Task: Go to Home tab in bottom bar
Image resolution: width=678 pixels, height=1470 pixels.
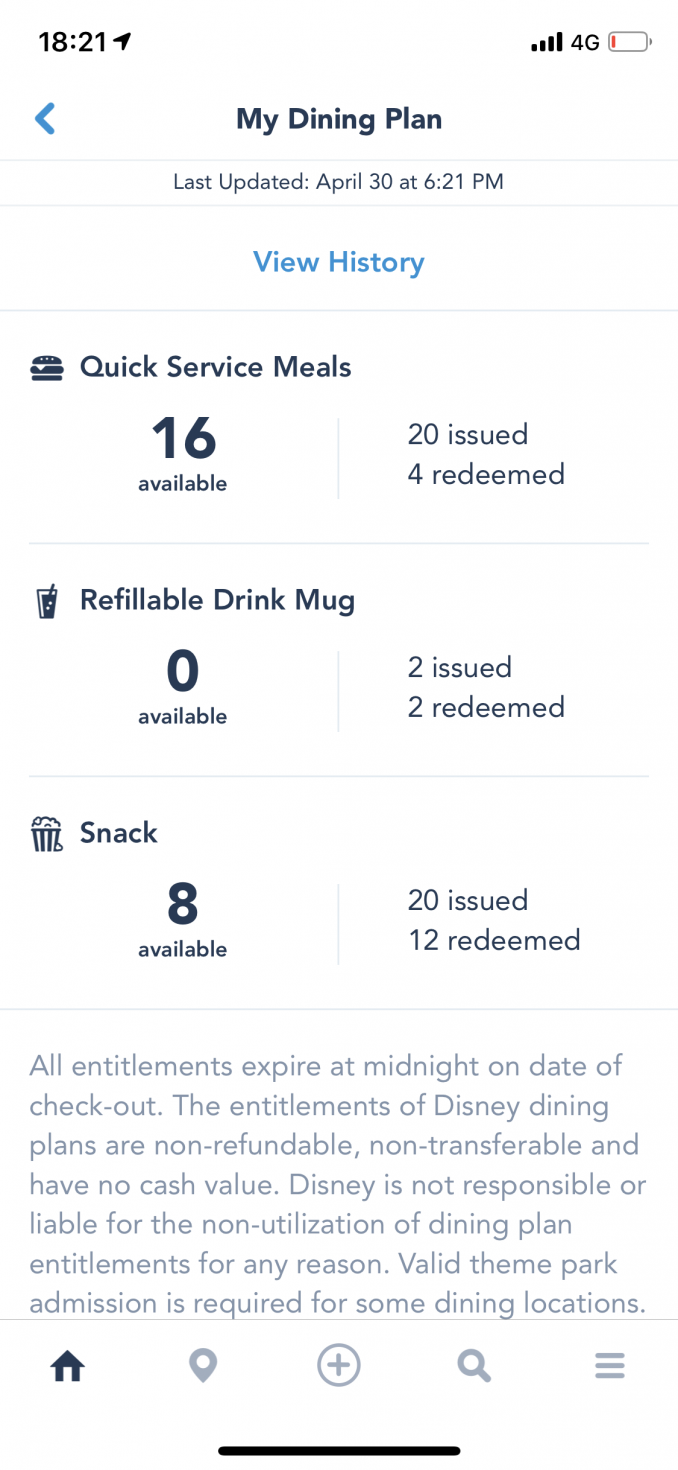Action: click(x=67, y=1366)
